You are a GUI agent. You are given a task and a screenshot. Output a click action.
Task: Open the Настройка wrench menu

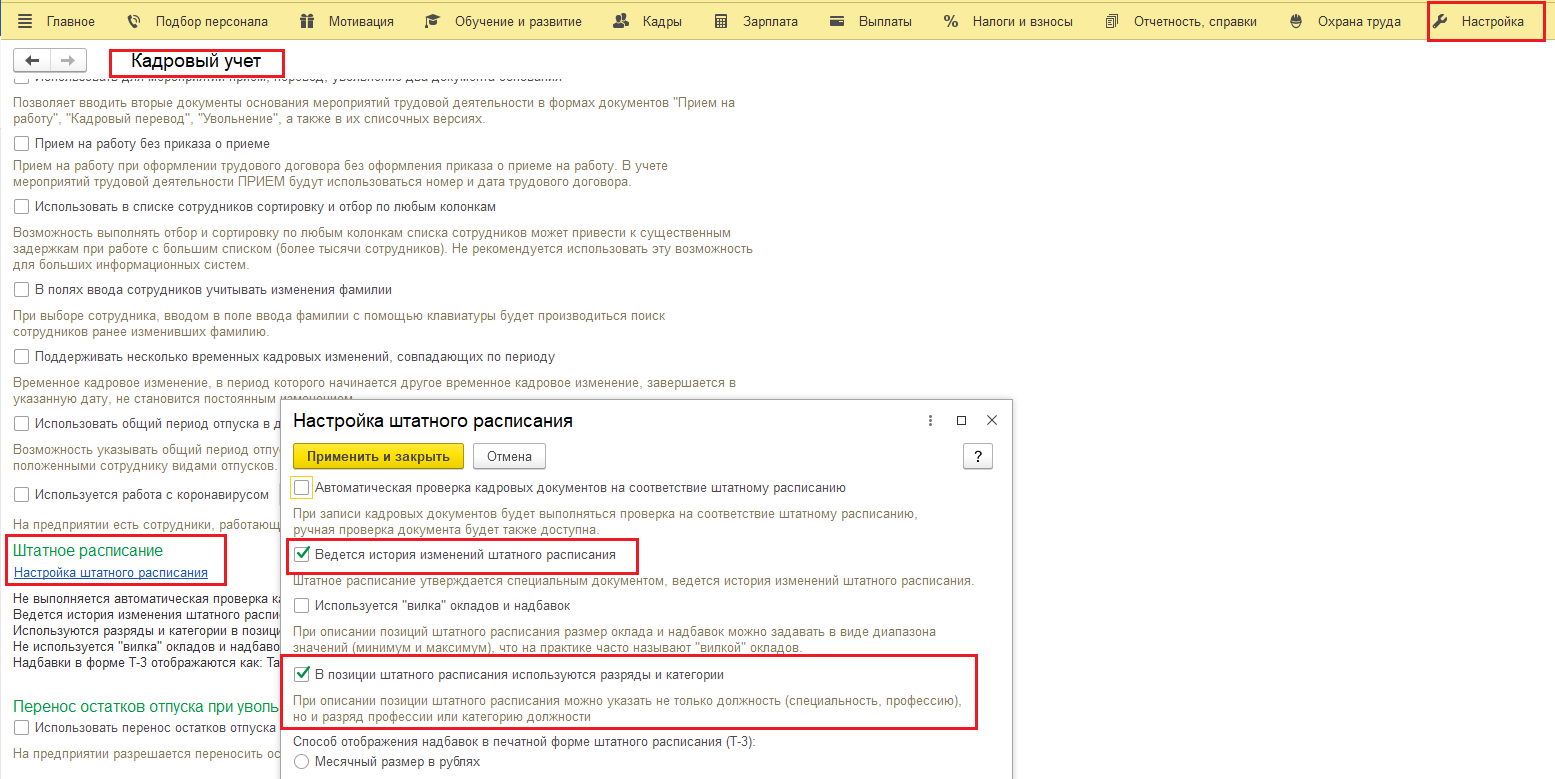(1479, 21)
